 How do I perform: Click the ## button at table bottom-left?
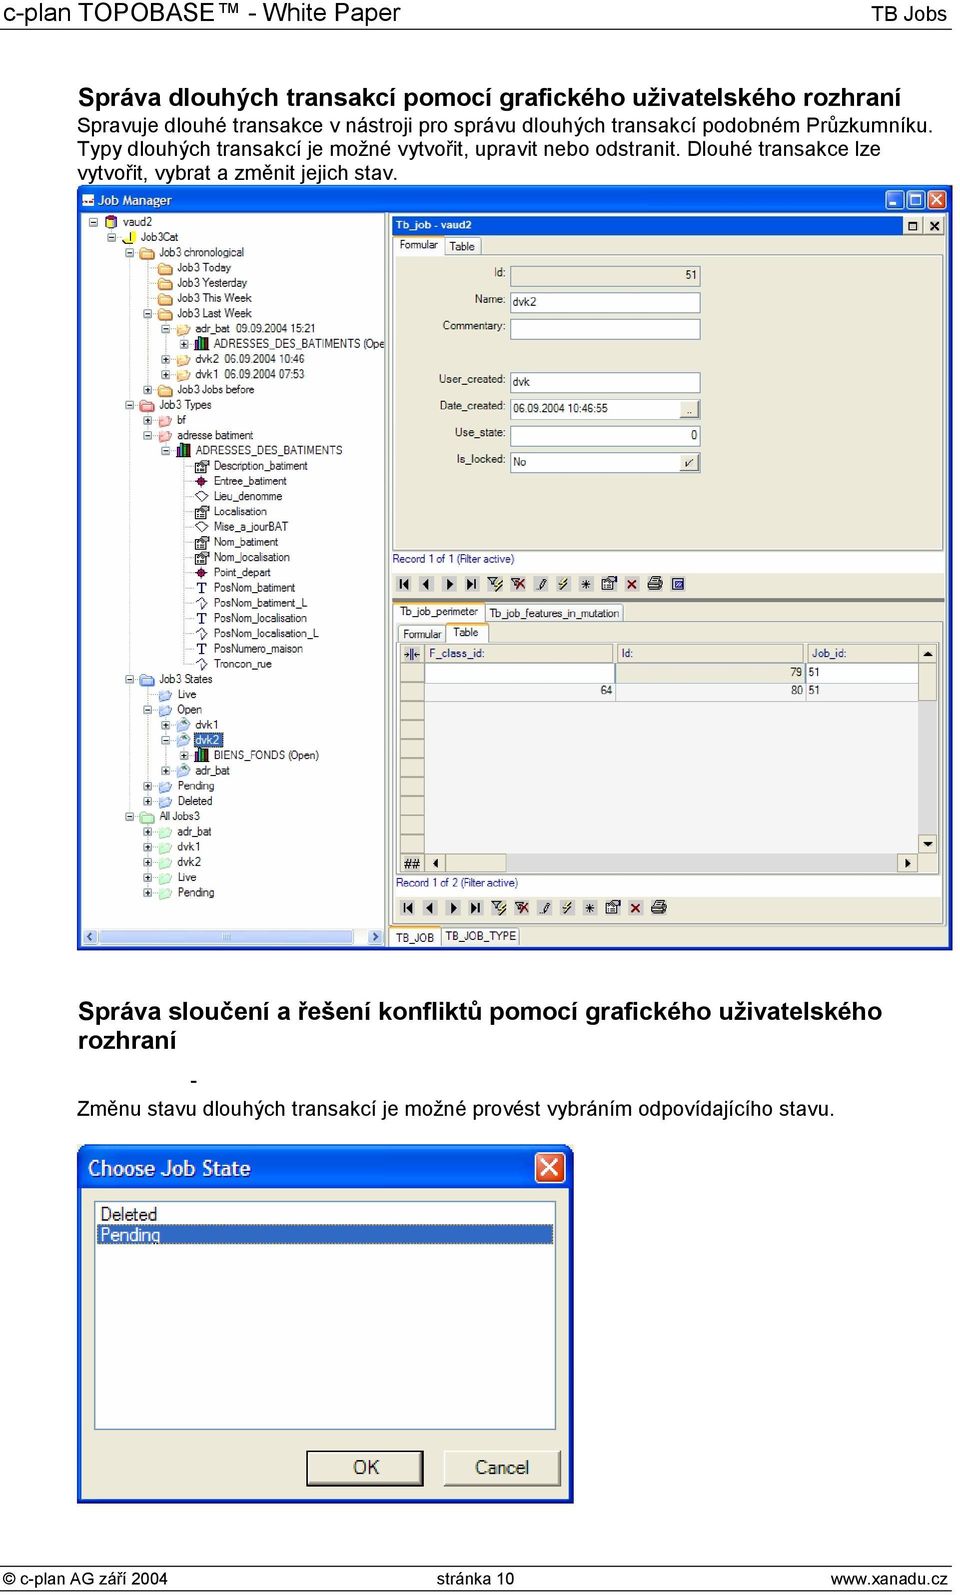(x=412, y=863)
